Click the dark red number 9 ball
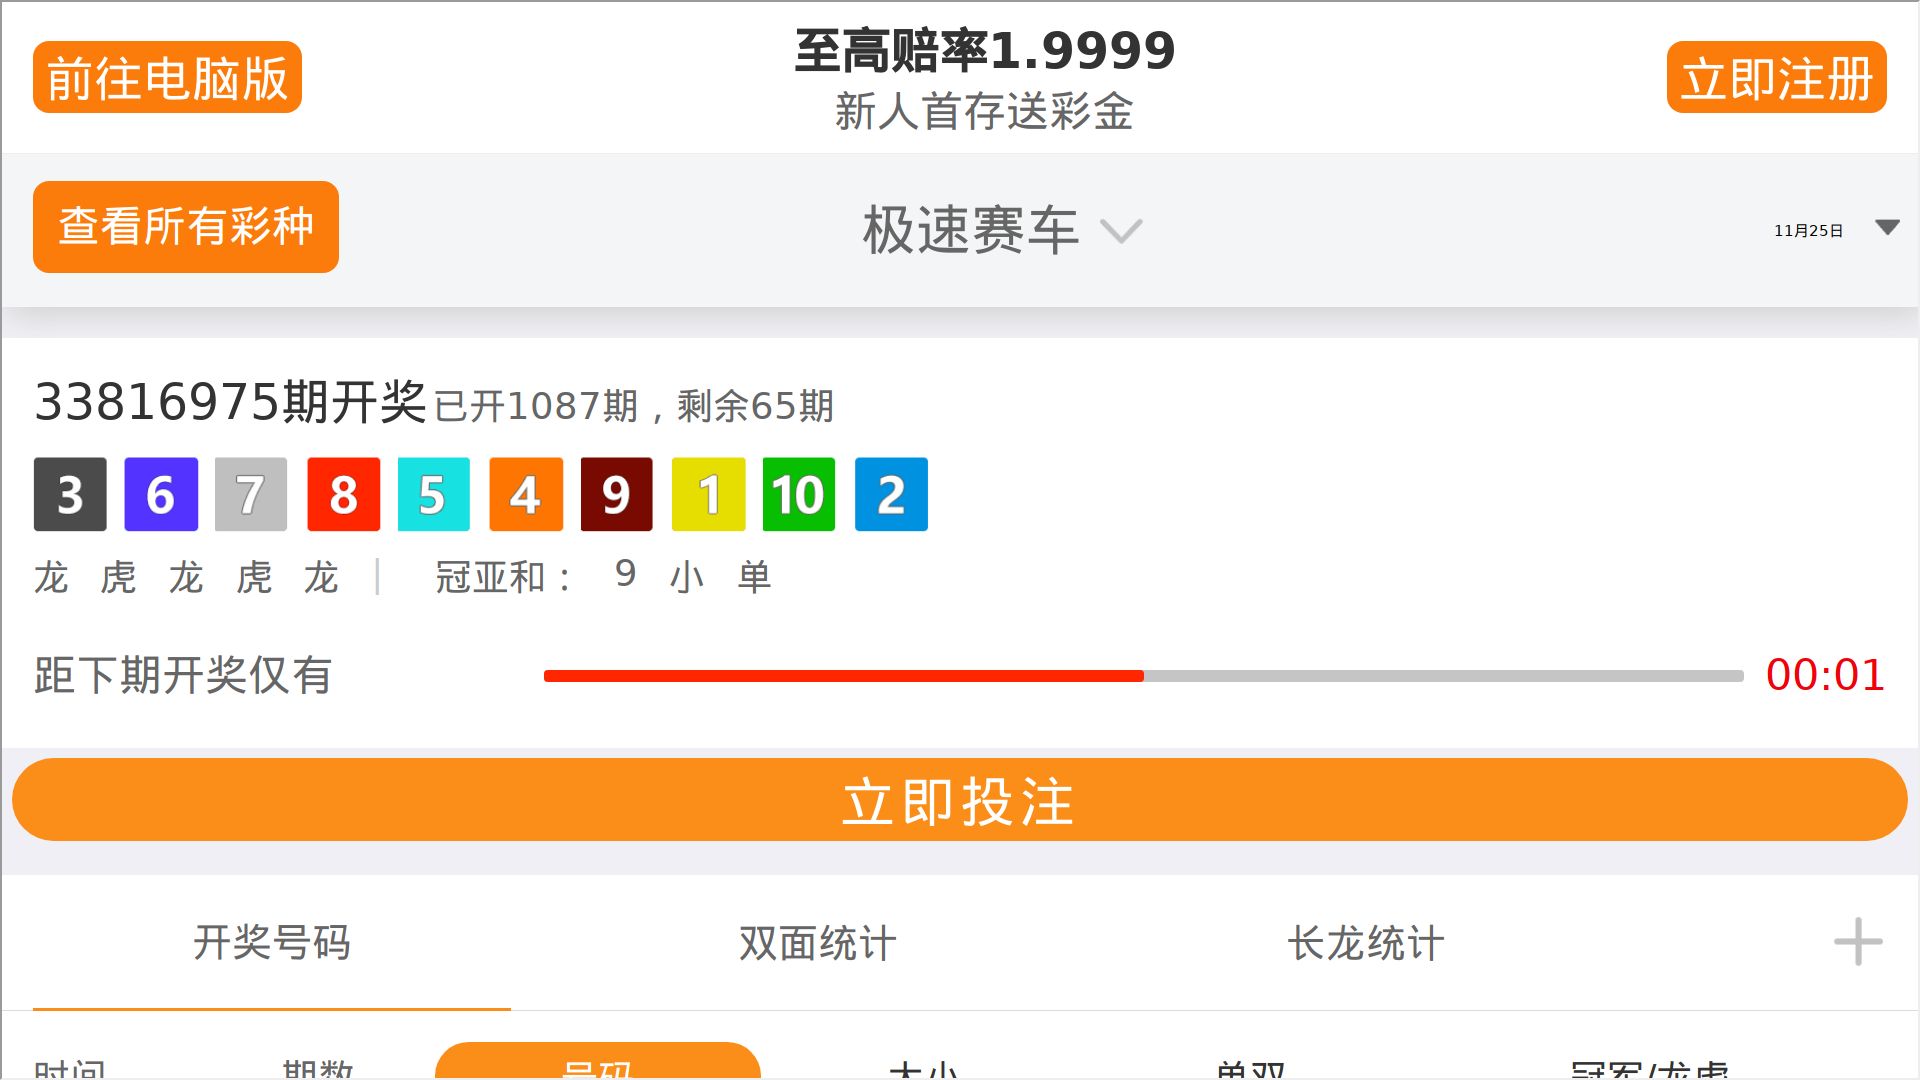The height and width of the screenshot is (1080, 1920). [x=616, y=494]
